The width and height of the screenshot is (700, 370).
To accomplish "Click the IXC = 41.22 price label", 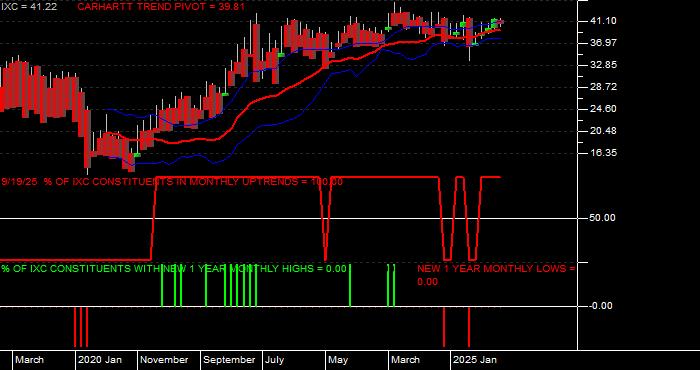I will [x=29, y=7].
